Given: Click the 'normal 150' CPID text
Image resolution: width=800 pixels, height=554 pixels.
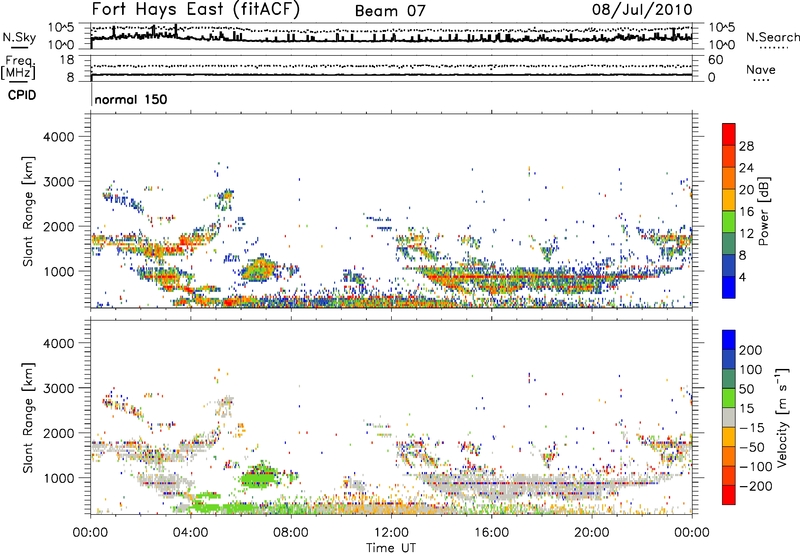Looking at the screenshot, I should [131, 99].
